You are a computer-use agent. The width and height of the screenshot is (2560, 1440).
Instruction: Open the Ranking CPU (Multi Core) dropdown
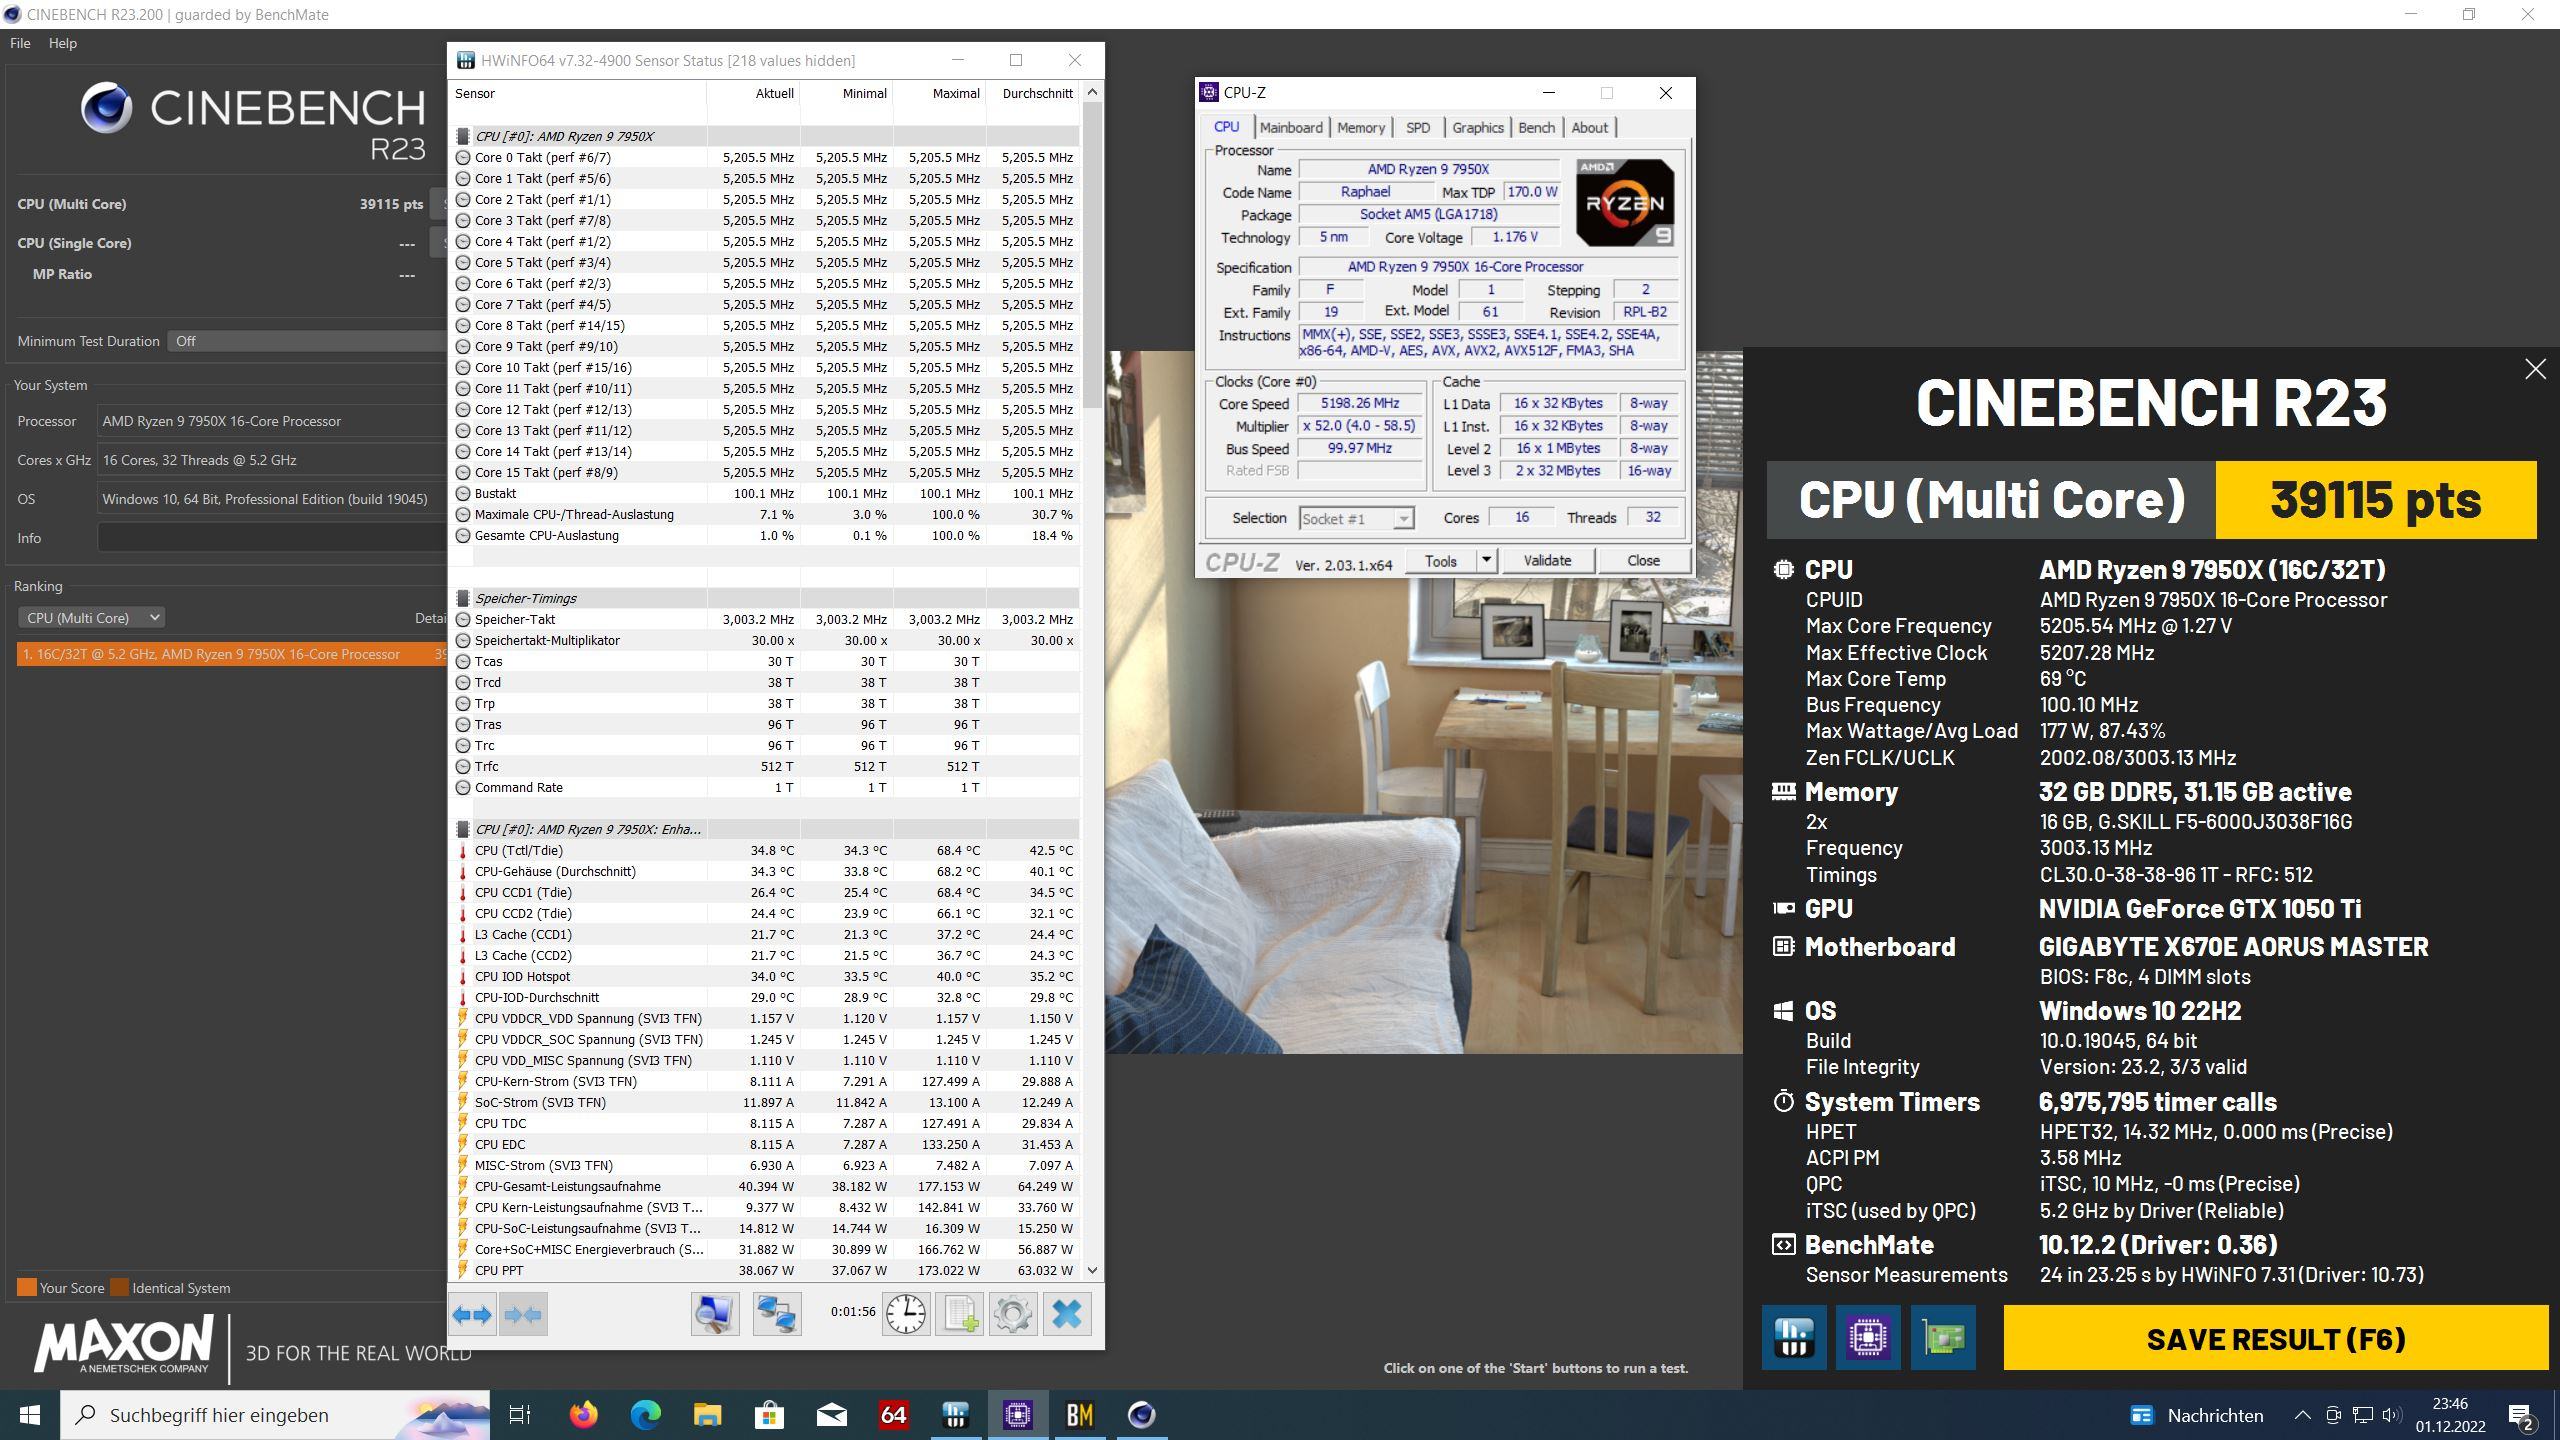point(91,618)
